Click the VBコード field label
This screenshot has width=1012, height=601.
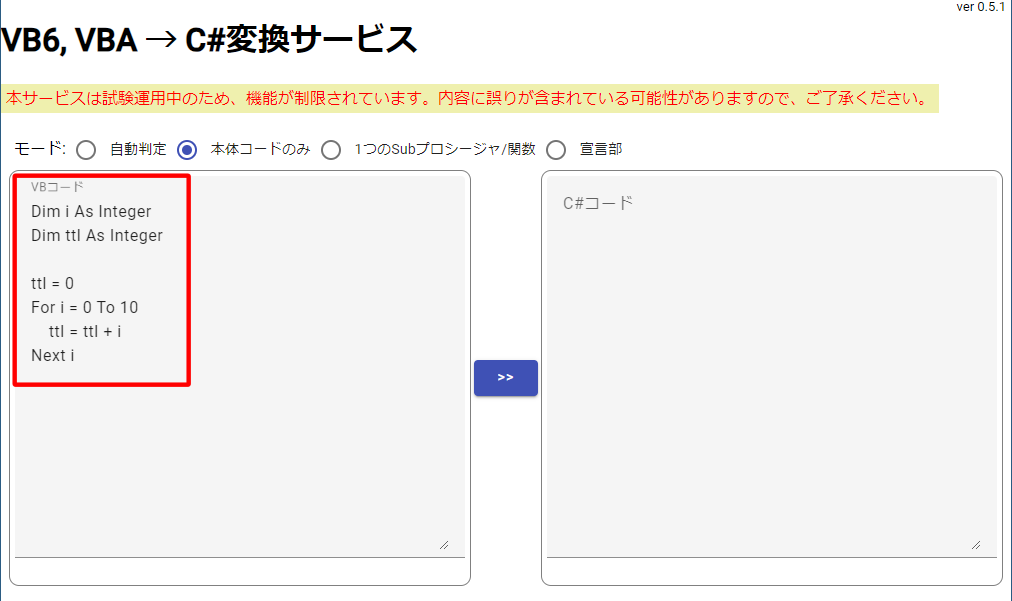(57, 187)
